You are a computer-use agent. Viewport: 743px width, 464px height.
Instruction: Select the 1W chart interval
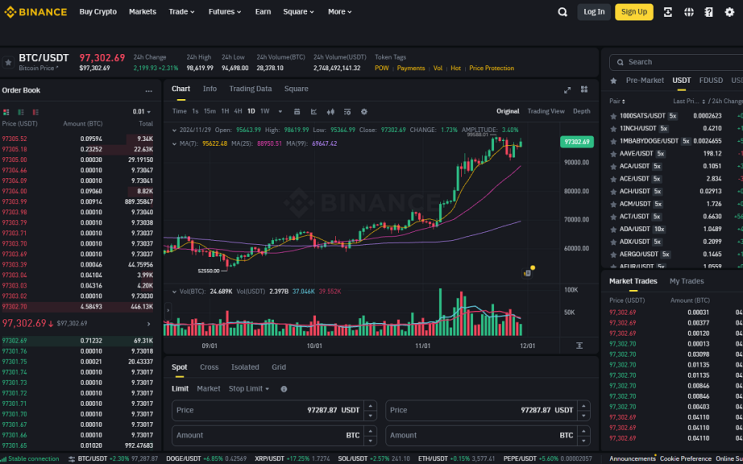[265, 111]
